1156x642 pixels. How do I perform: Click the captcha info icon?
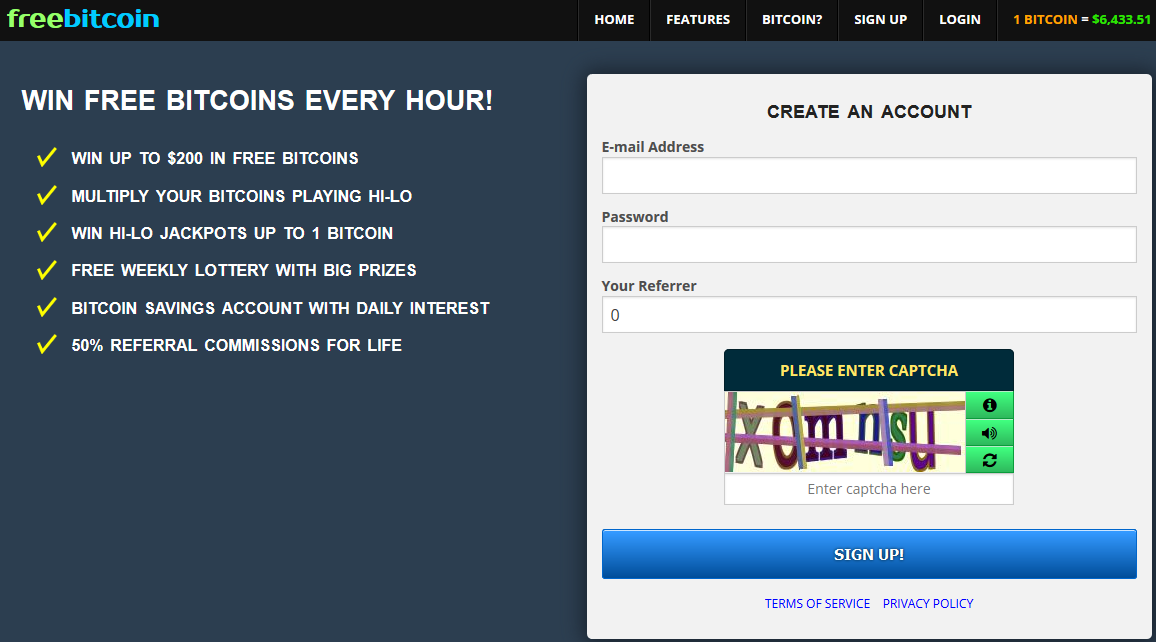[x=989, y=405]
